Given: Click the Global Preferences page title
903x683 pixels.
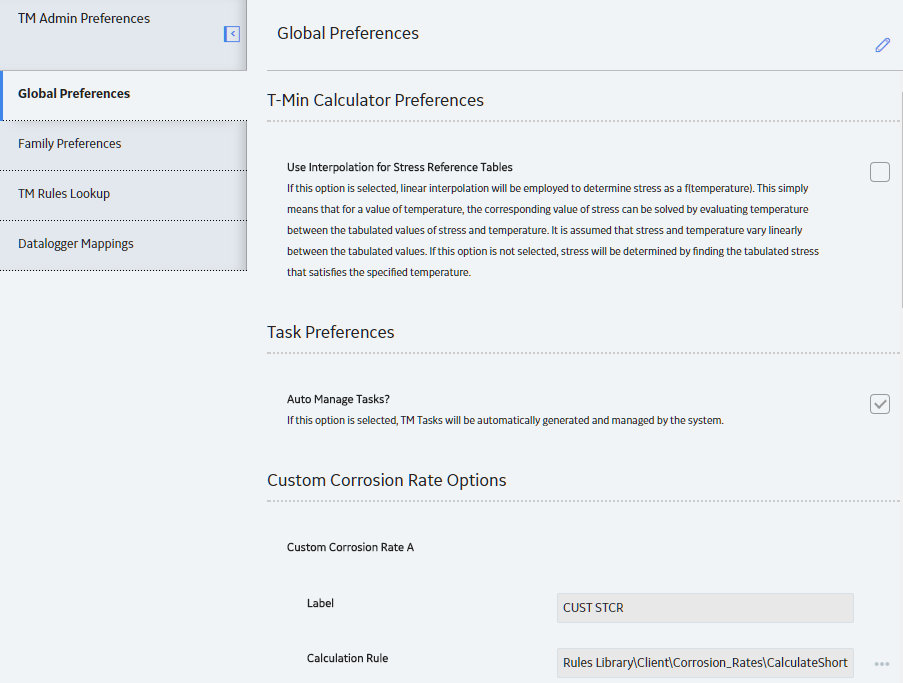Looking at the screenshot, I should click(x=348, y=33).
